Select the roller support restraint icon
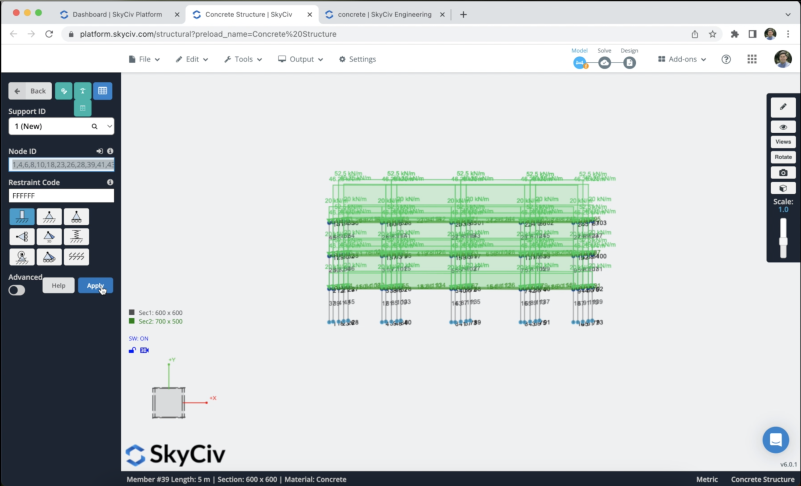The height and width of the screenshot is (486, 801). coord(76,217)
